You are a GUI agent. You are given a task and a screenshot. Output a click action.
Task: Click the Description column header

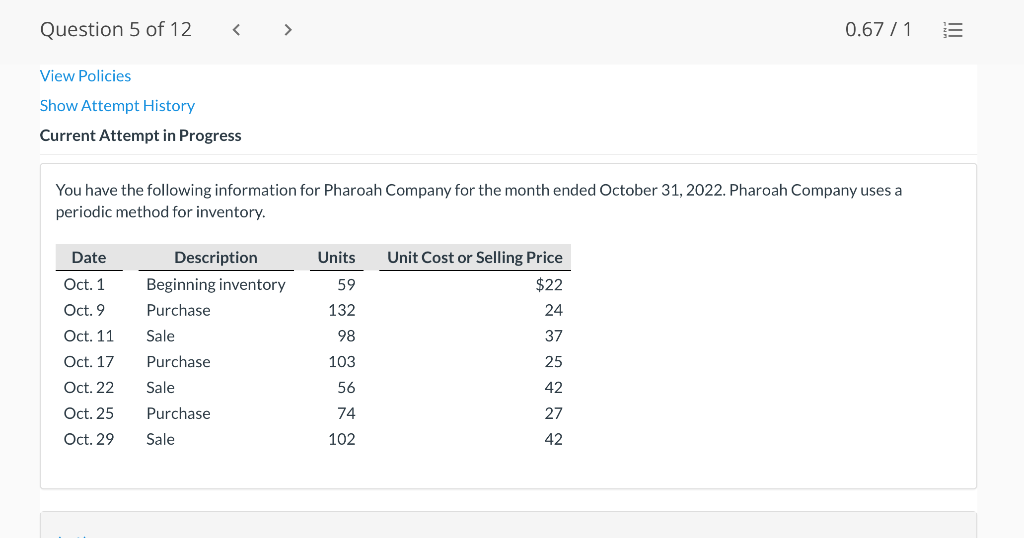point(216,258)
